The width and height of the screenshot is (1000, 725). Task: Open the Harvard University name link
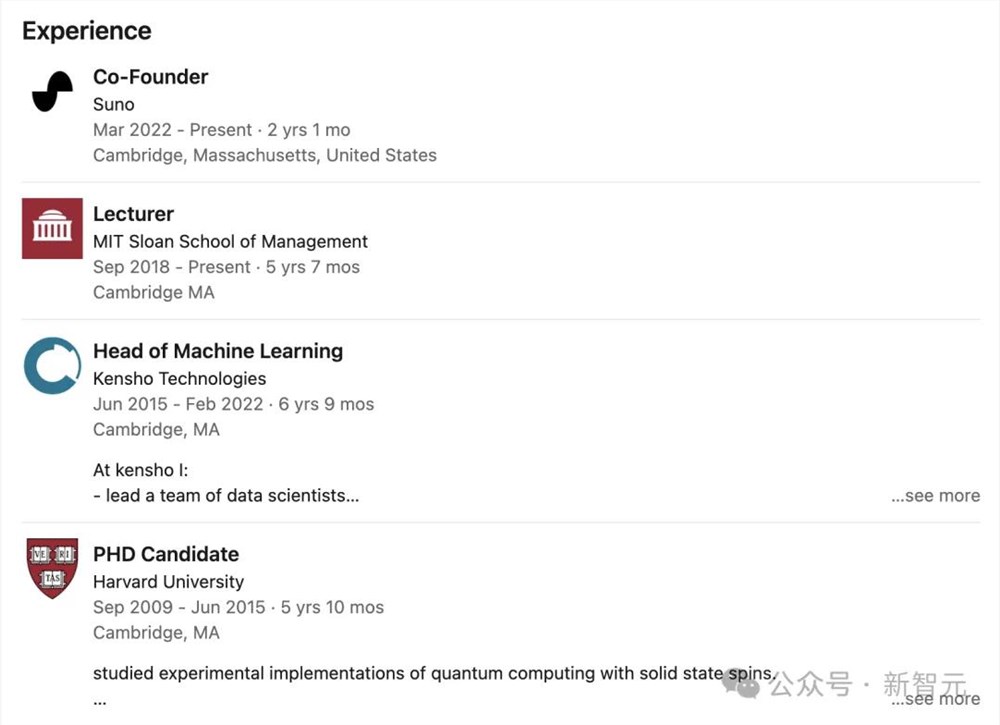point(168,581)
